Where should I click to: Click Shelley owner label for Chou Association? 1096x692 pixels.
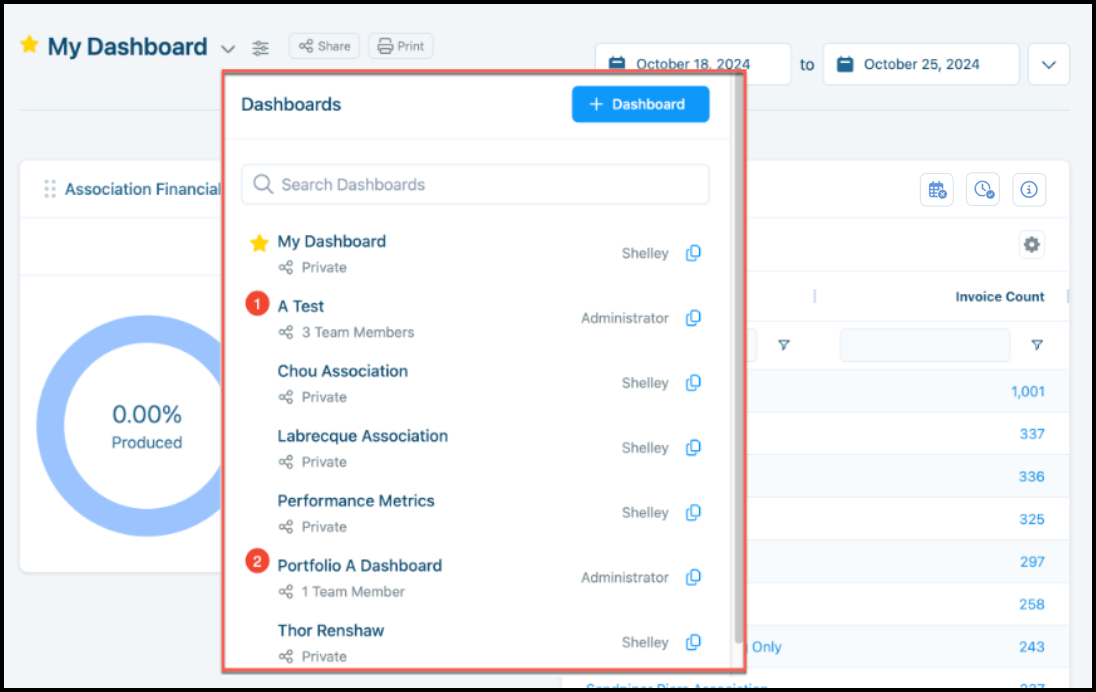(x=645, y=383)
